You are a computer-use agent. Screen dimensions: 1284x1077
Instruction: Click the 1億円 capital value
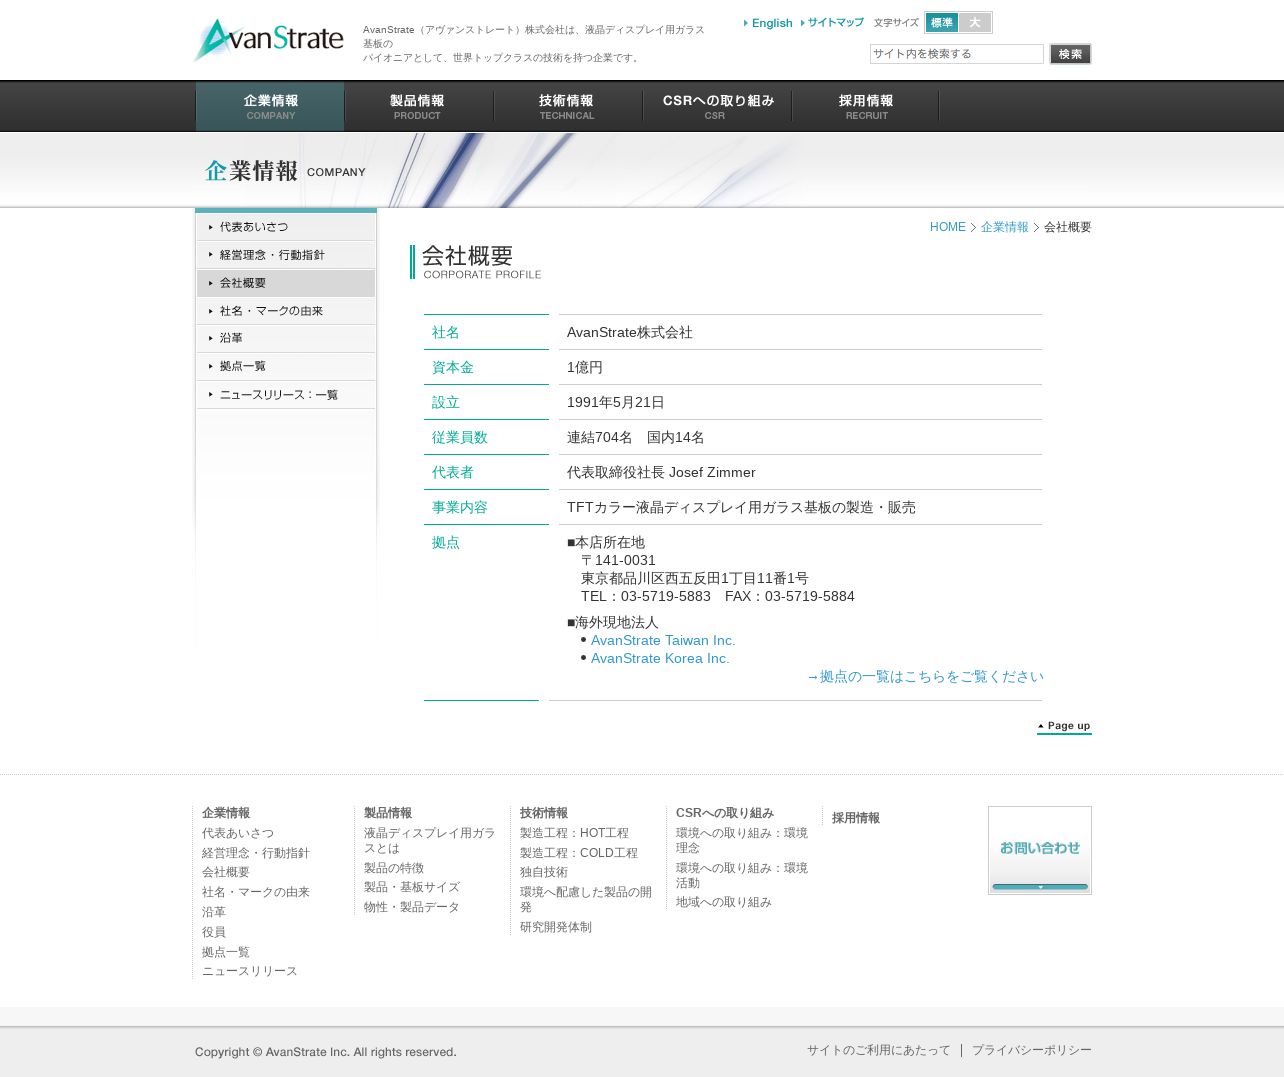[585, 367]
